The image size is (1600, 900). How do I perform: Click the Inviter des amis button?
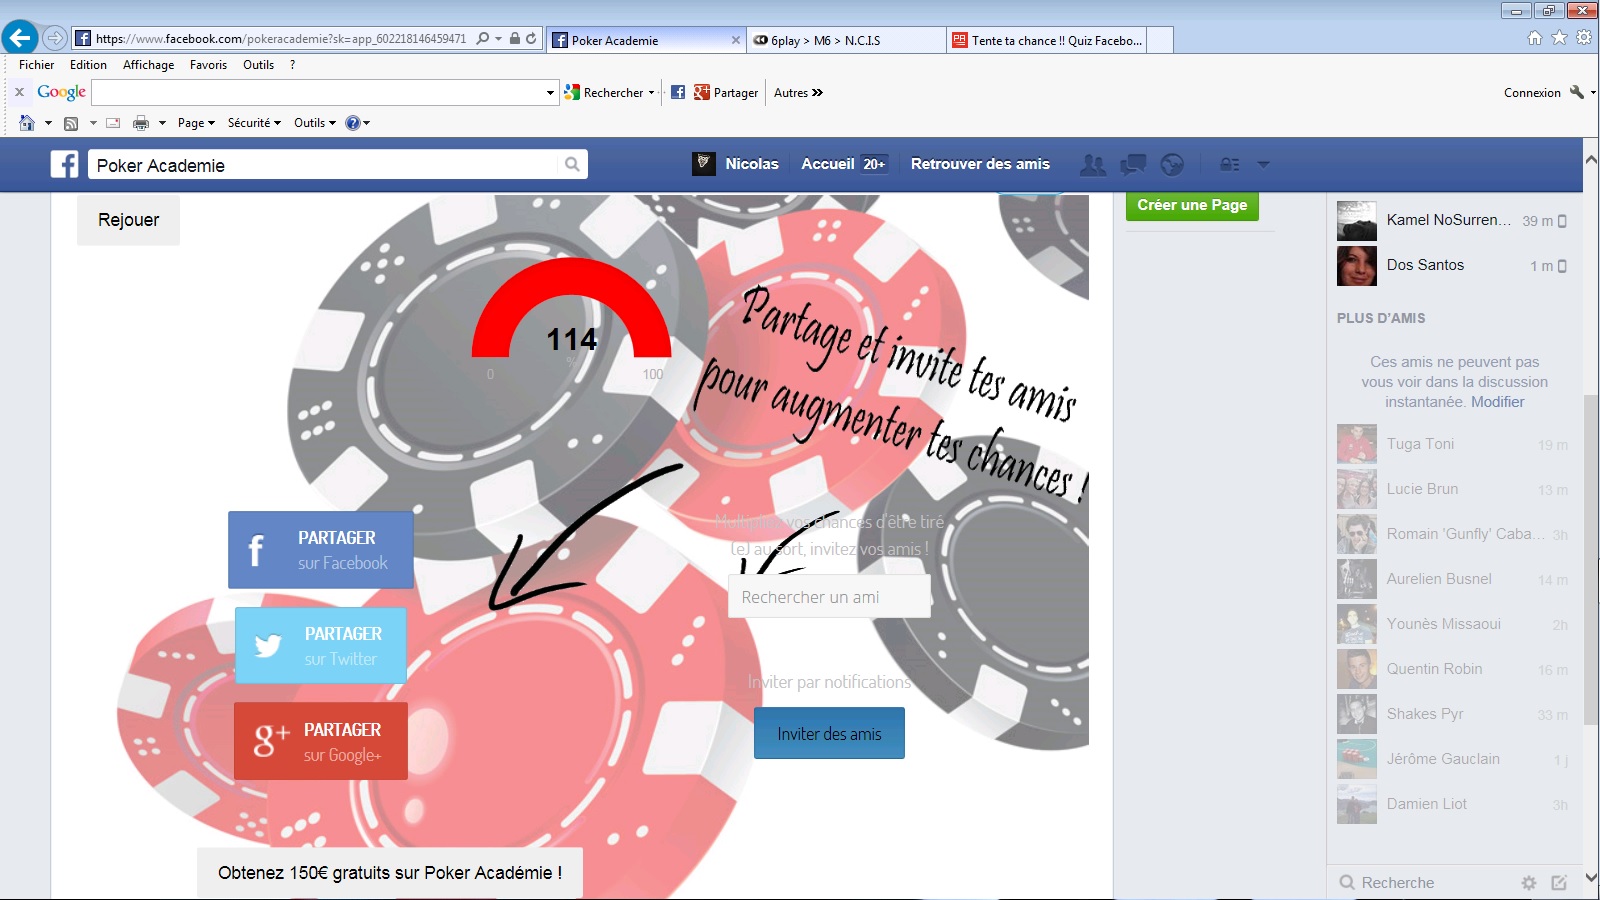click(x=829, y=733)
